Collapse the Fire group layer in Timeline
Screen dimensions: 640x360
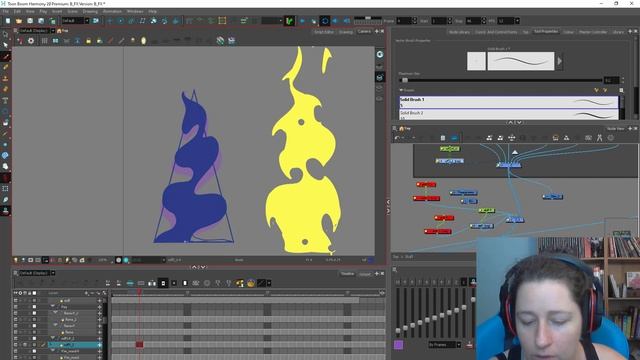pos(53,307)
